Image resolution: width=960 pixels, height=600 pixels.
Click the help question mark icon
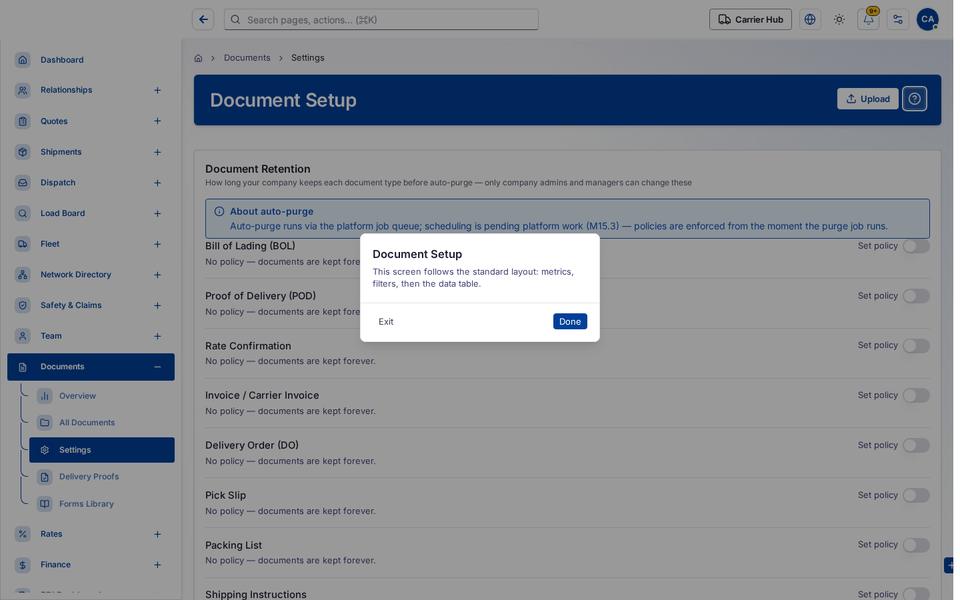pyautogui.click(x=914, y=99)
